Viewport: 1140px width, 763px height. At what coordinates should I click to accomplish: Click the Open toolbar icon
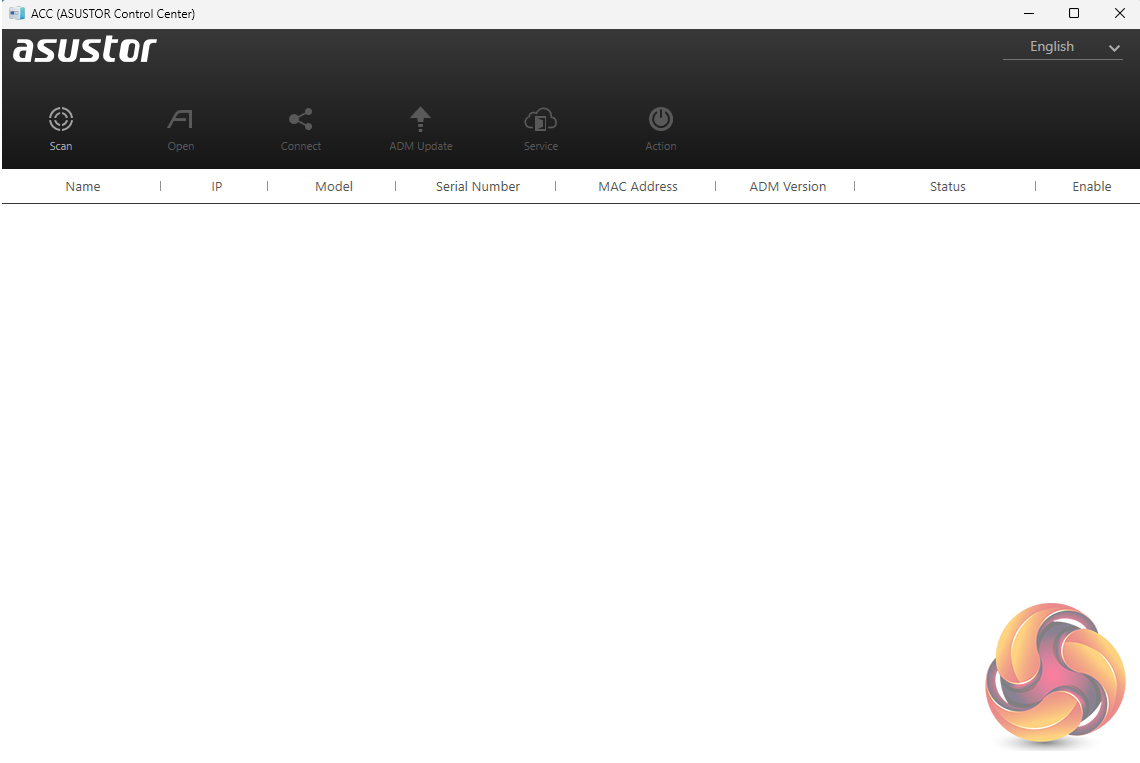coord(180,119)
